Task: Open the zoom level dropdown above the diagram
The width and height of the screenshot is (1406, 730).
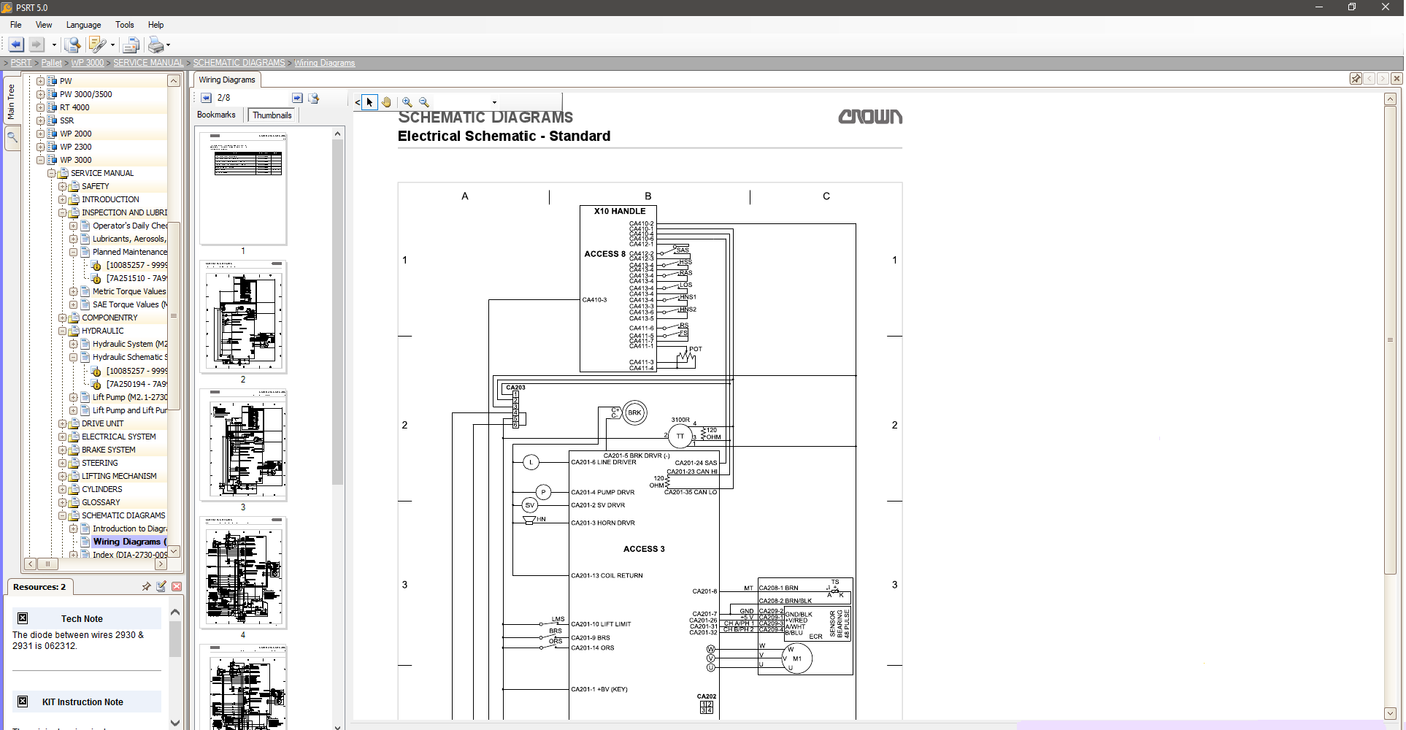Action: [x=493, y=101]
